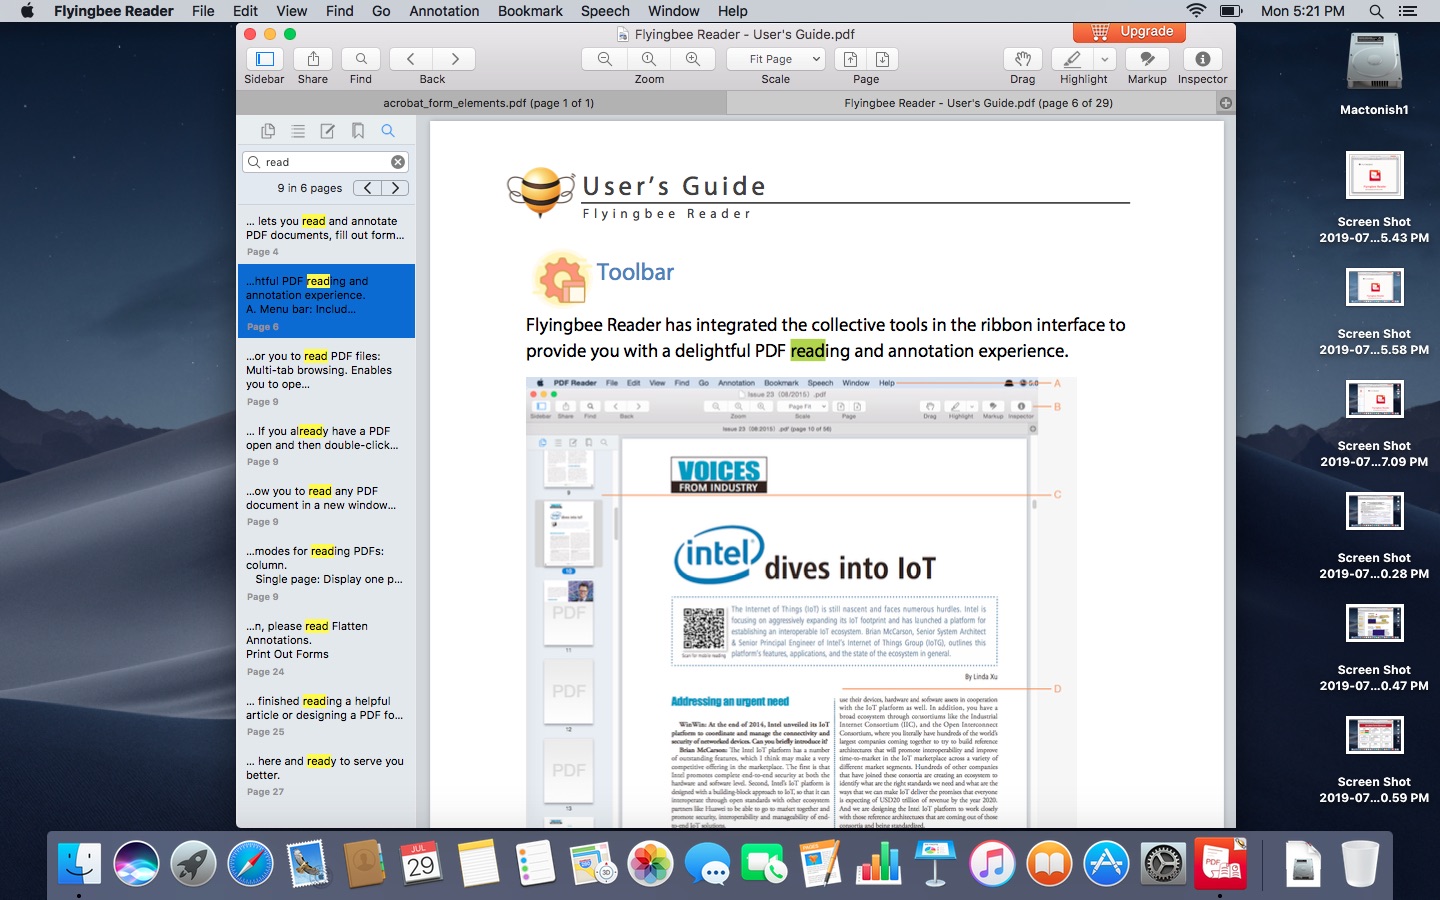Open the Flyingbee Reader app menu
This screenshot has width=1440, height=900.
coord(114,11)
